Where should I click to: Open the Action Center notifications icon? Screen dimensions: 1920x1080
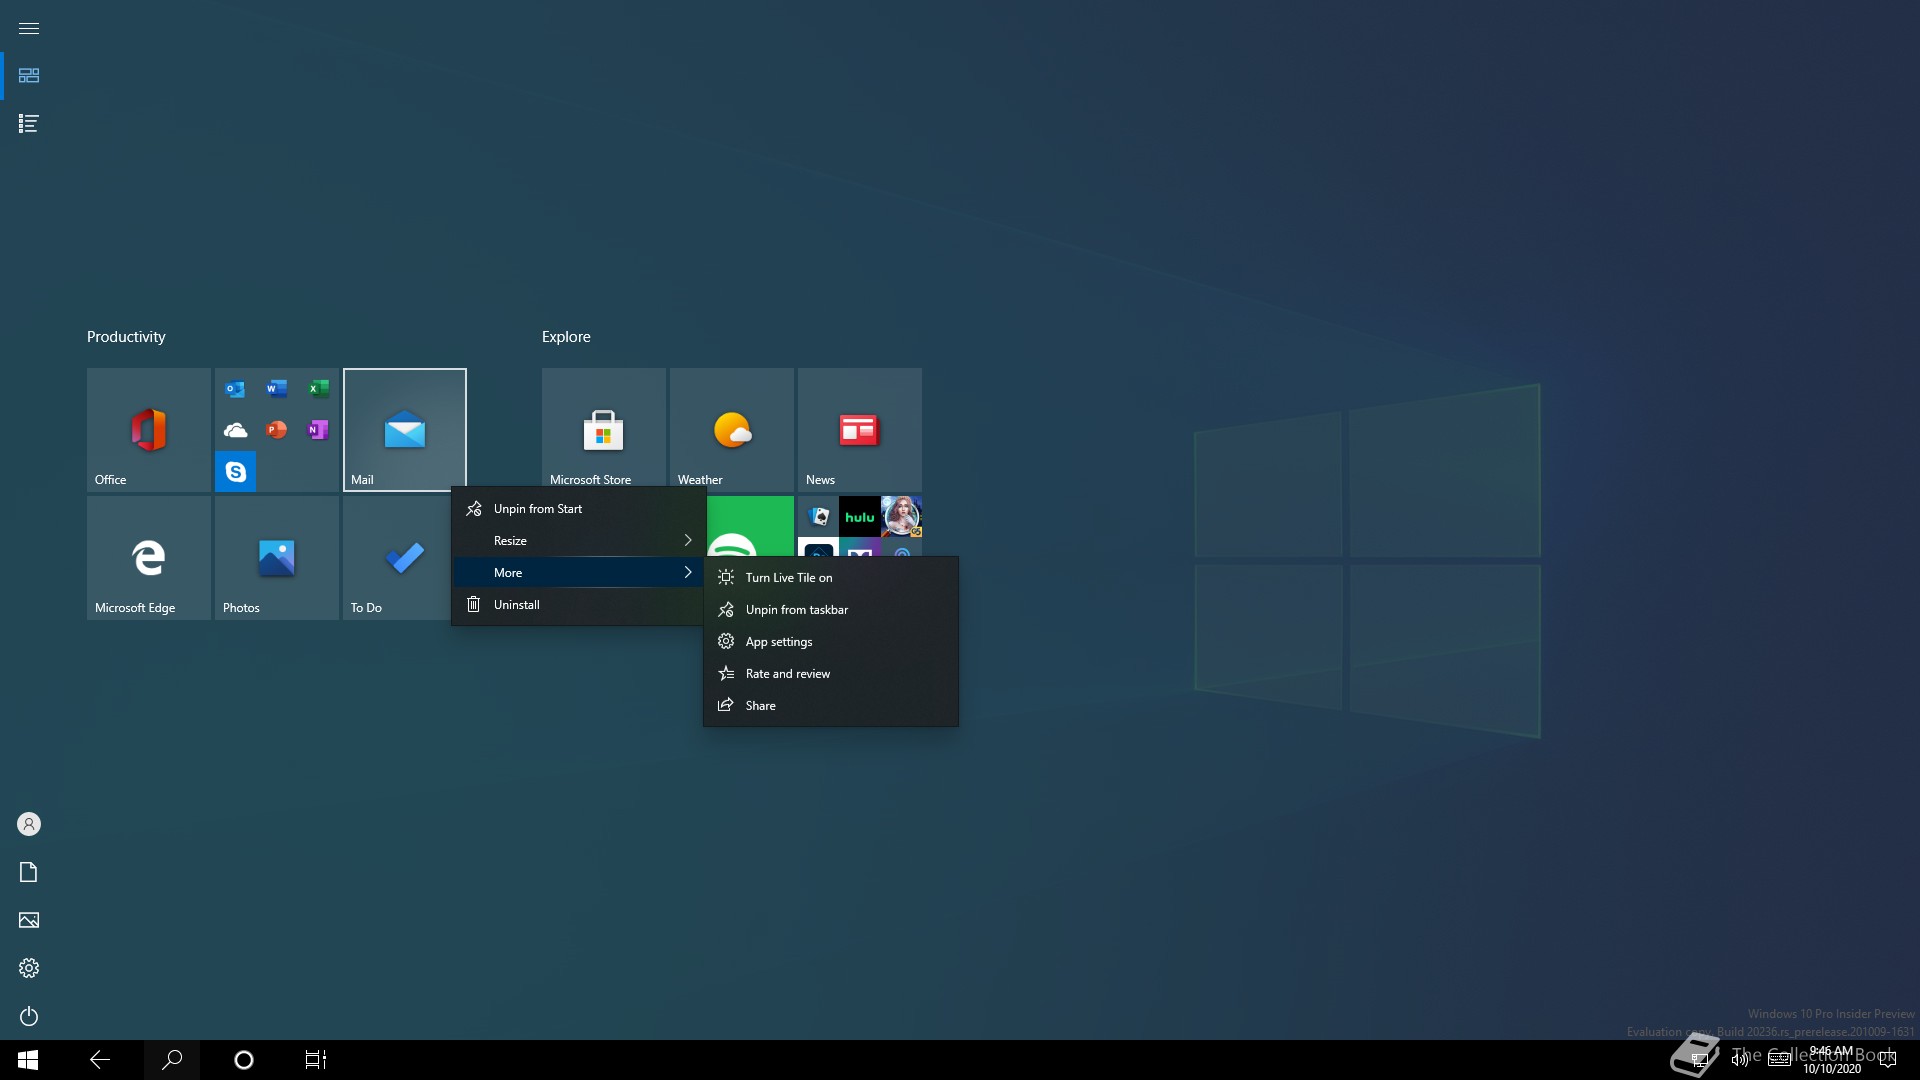coord(1888,1060)
